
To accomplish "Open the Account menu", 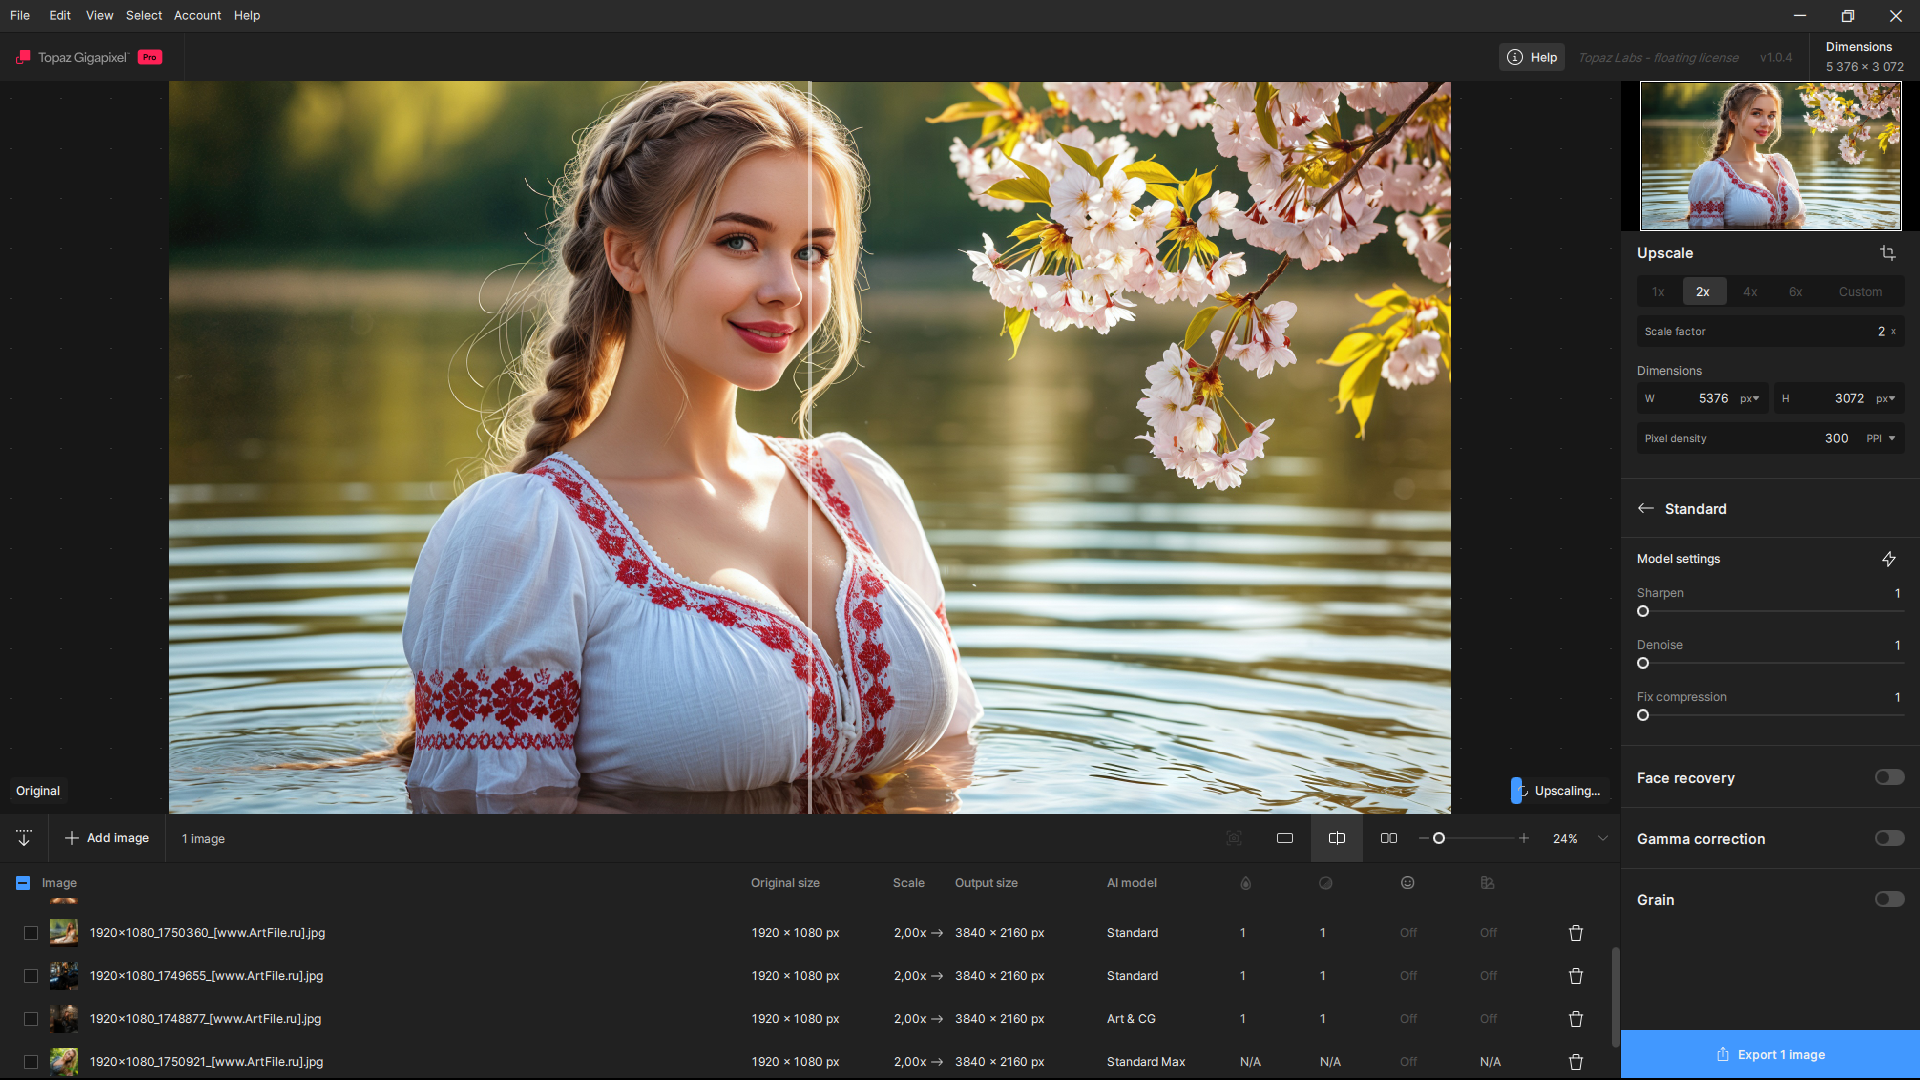I will pos(197,15).
